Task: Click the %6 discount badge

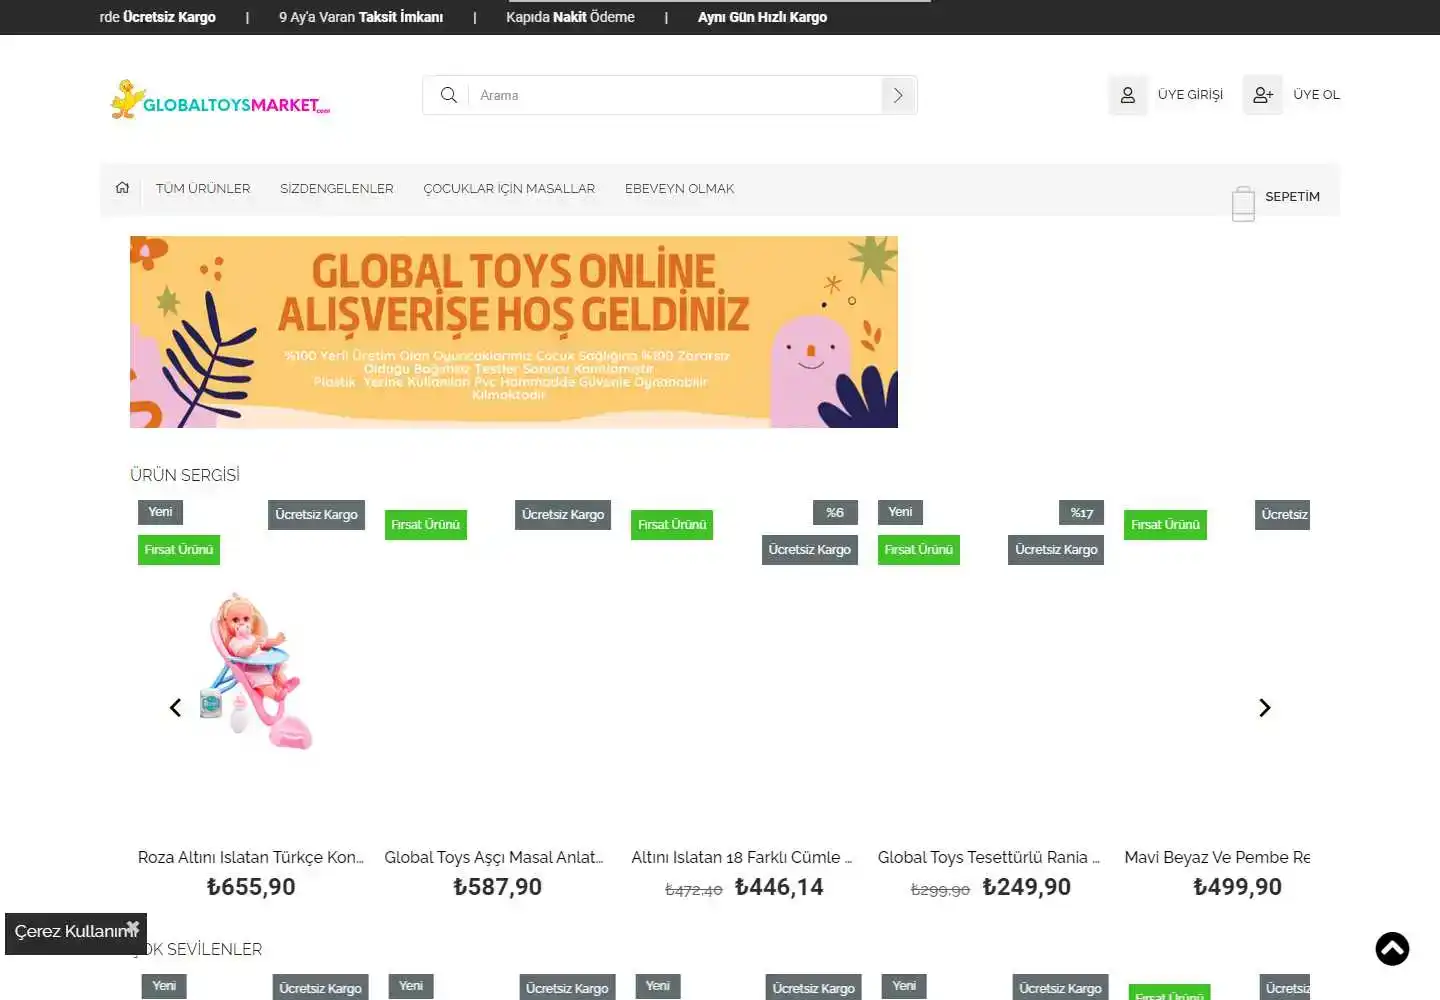Action: point(835,513)
